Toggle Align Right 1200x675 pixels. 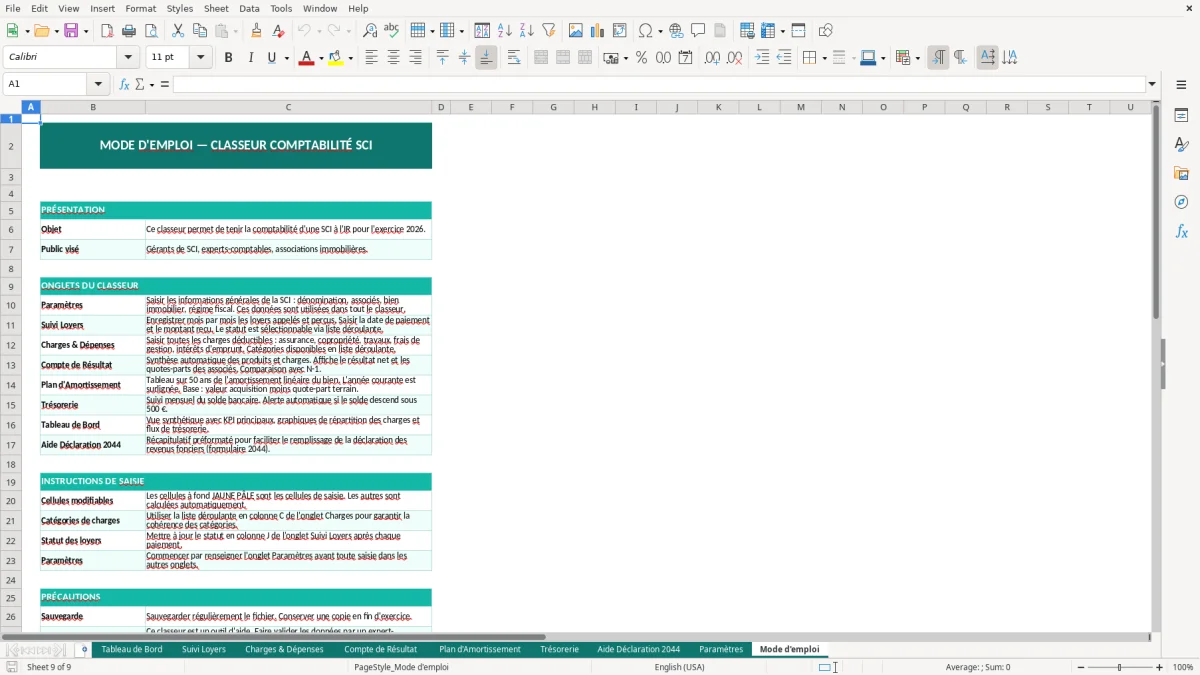click(415, 58)
